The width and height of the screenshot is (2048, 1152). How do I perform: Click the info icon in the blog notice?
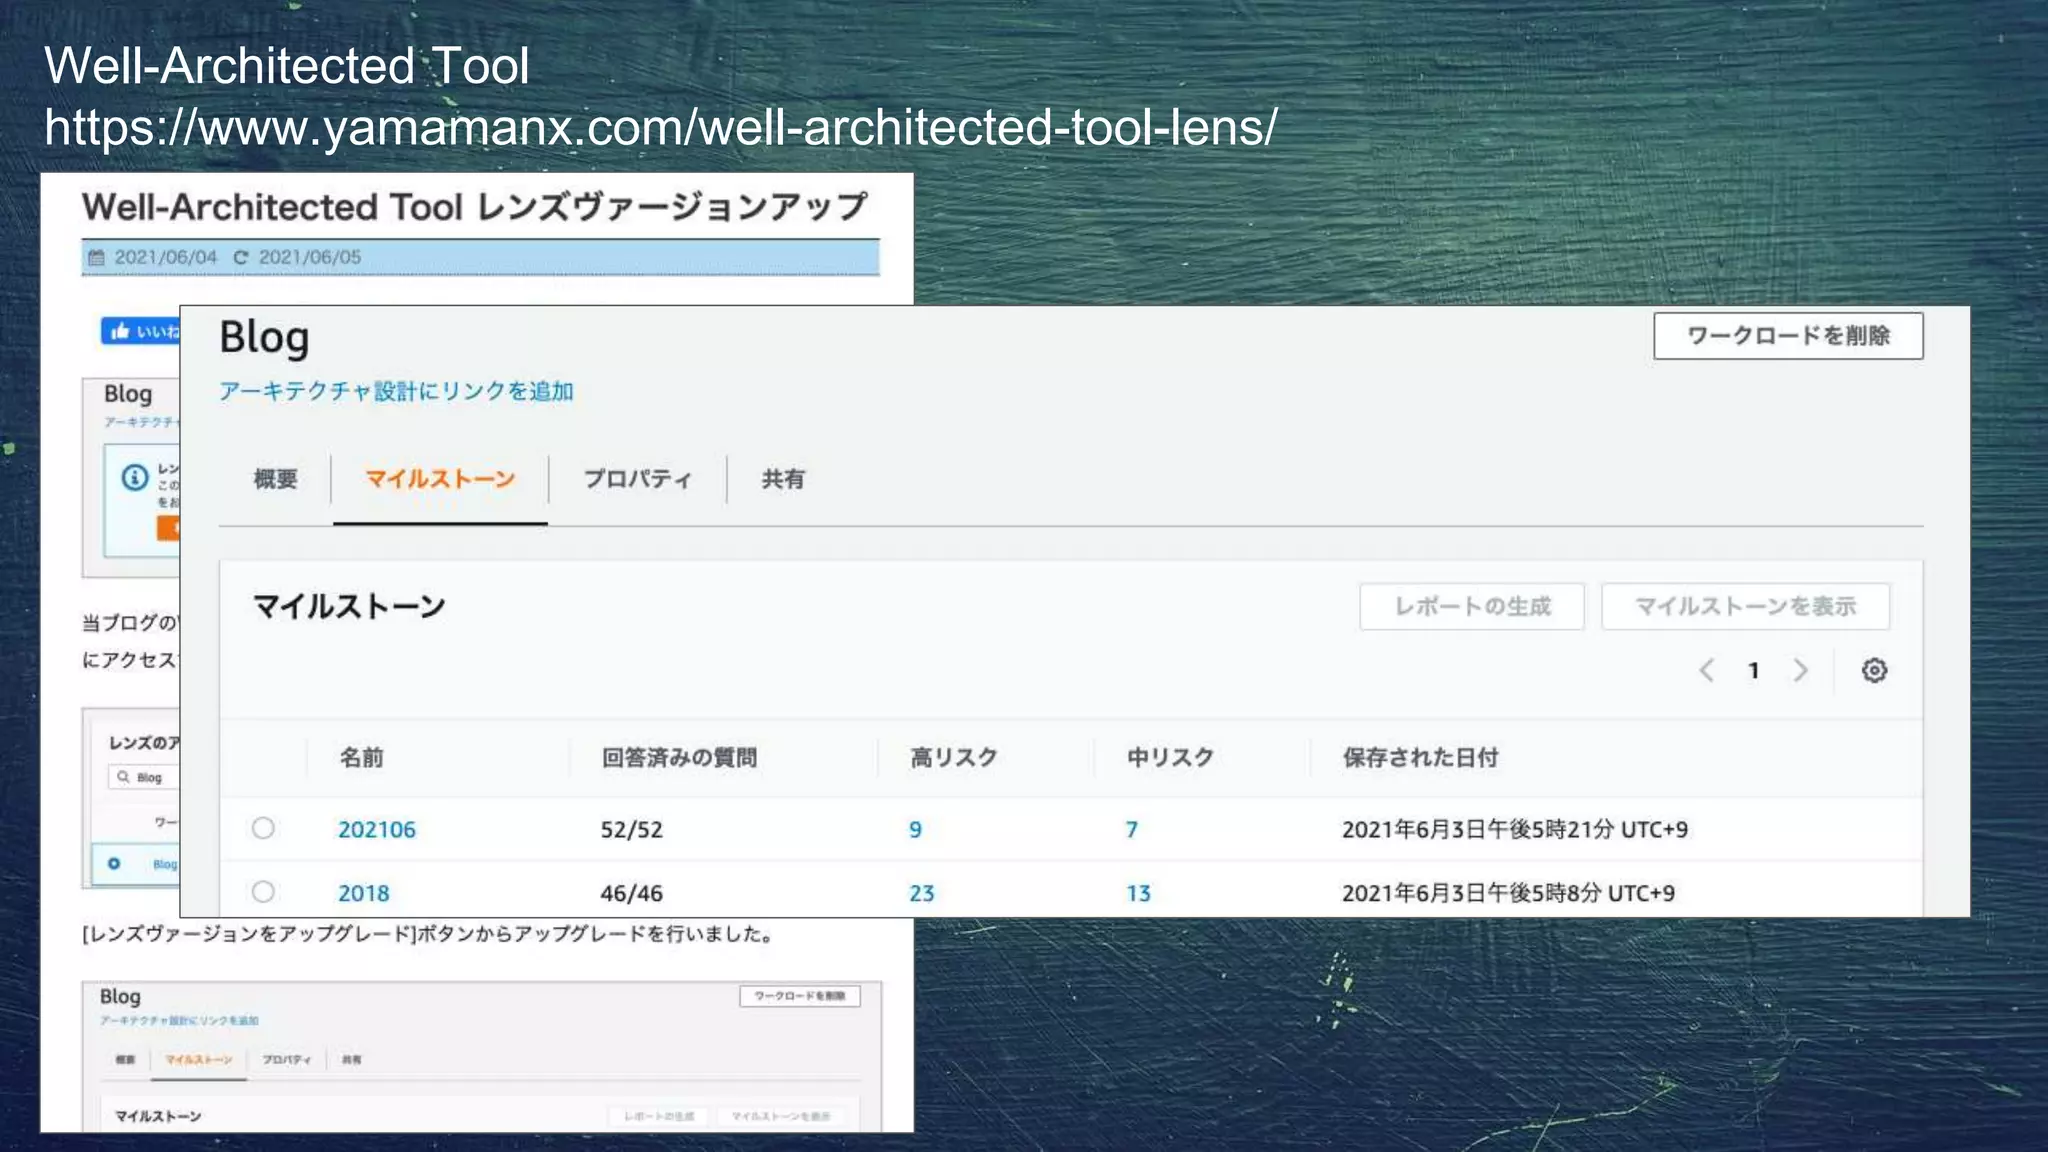(135, 477)
